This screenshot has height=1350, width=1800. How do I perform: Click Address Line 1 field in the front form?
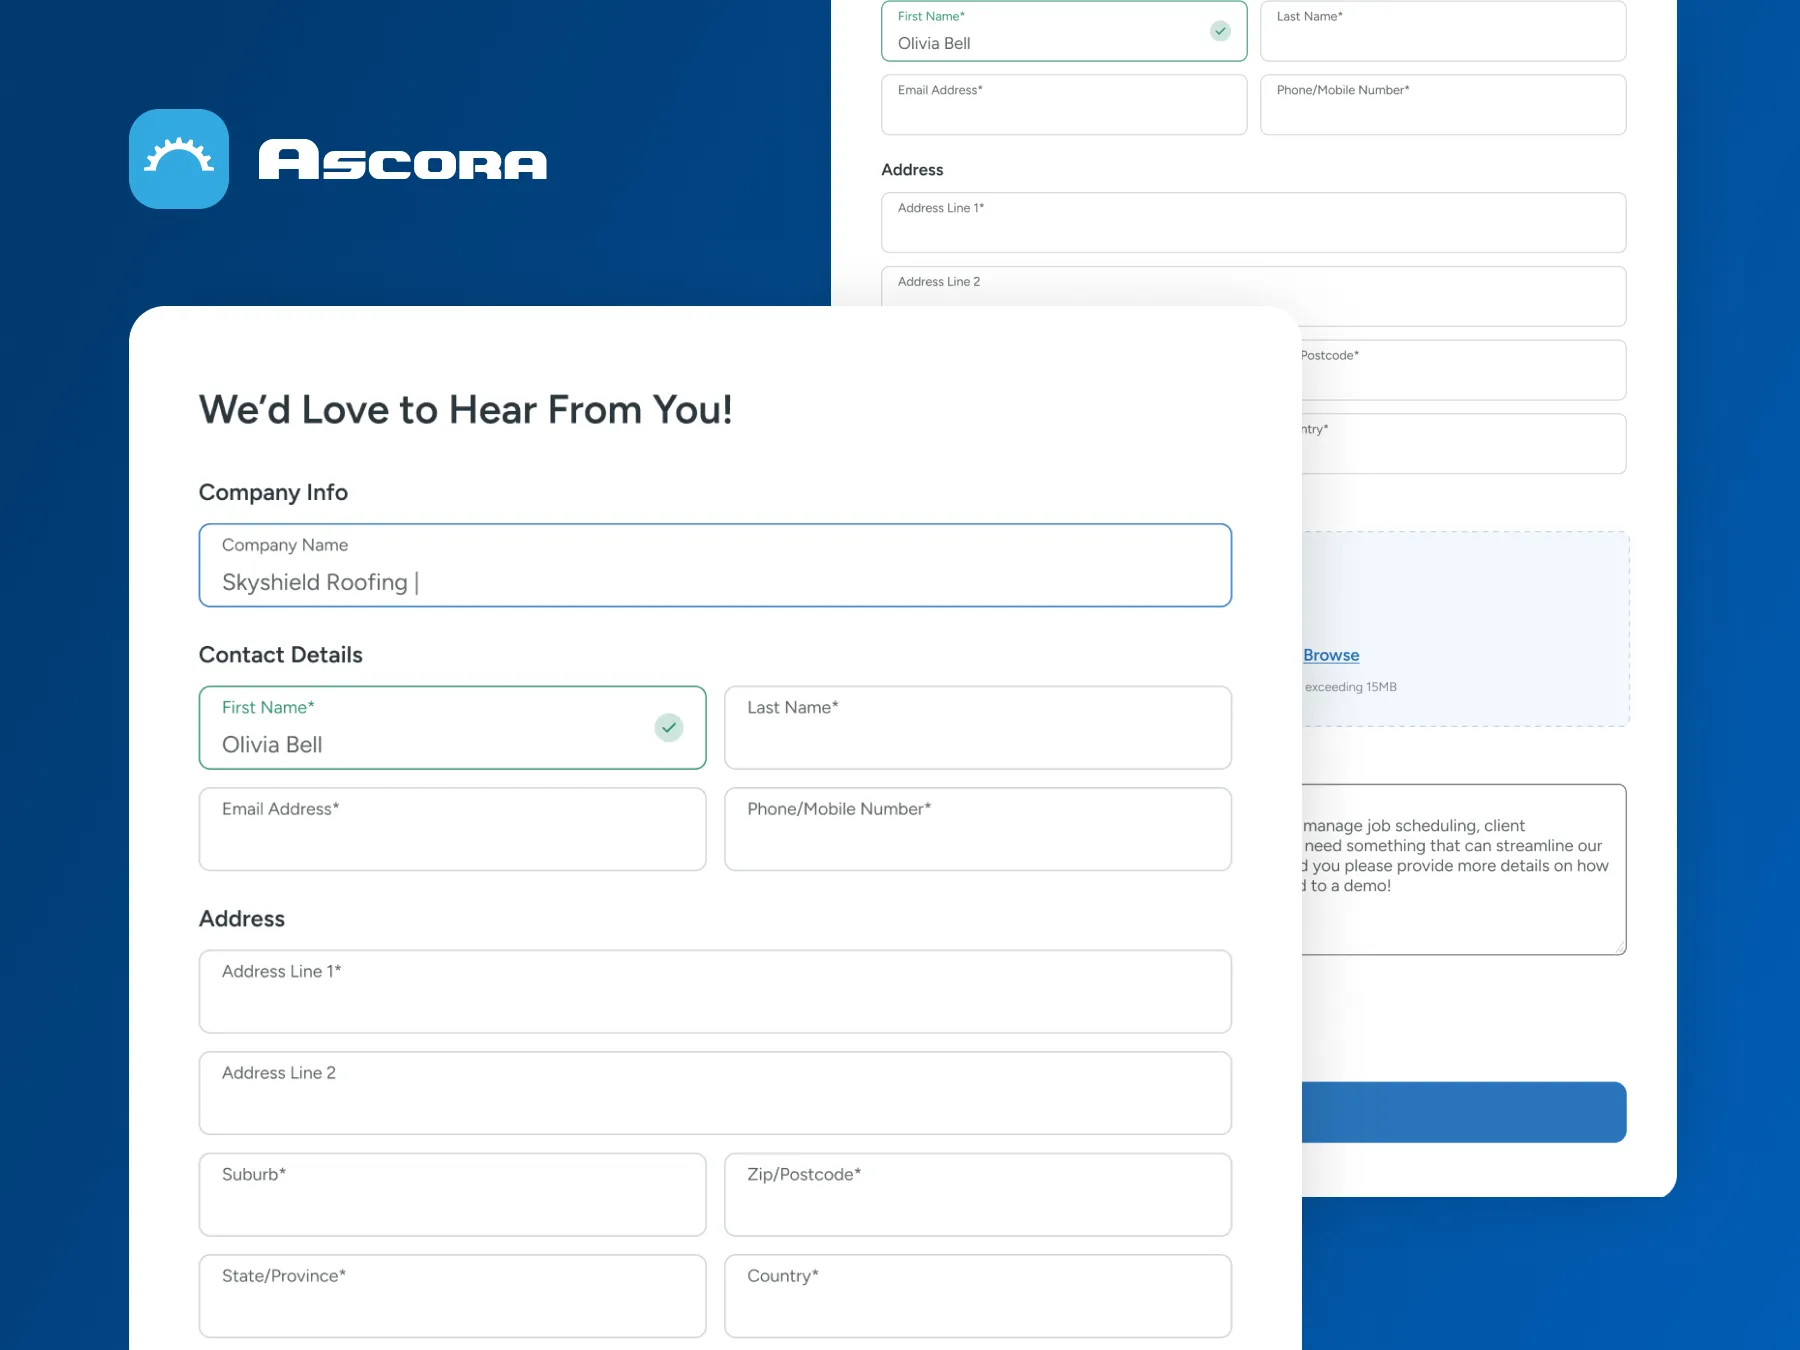point(715,992)
